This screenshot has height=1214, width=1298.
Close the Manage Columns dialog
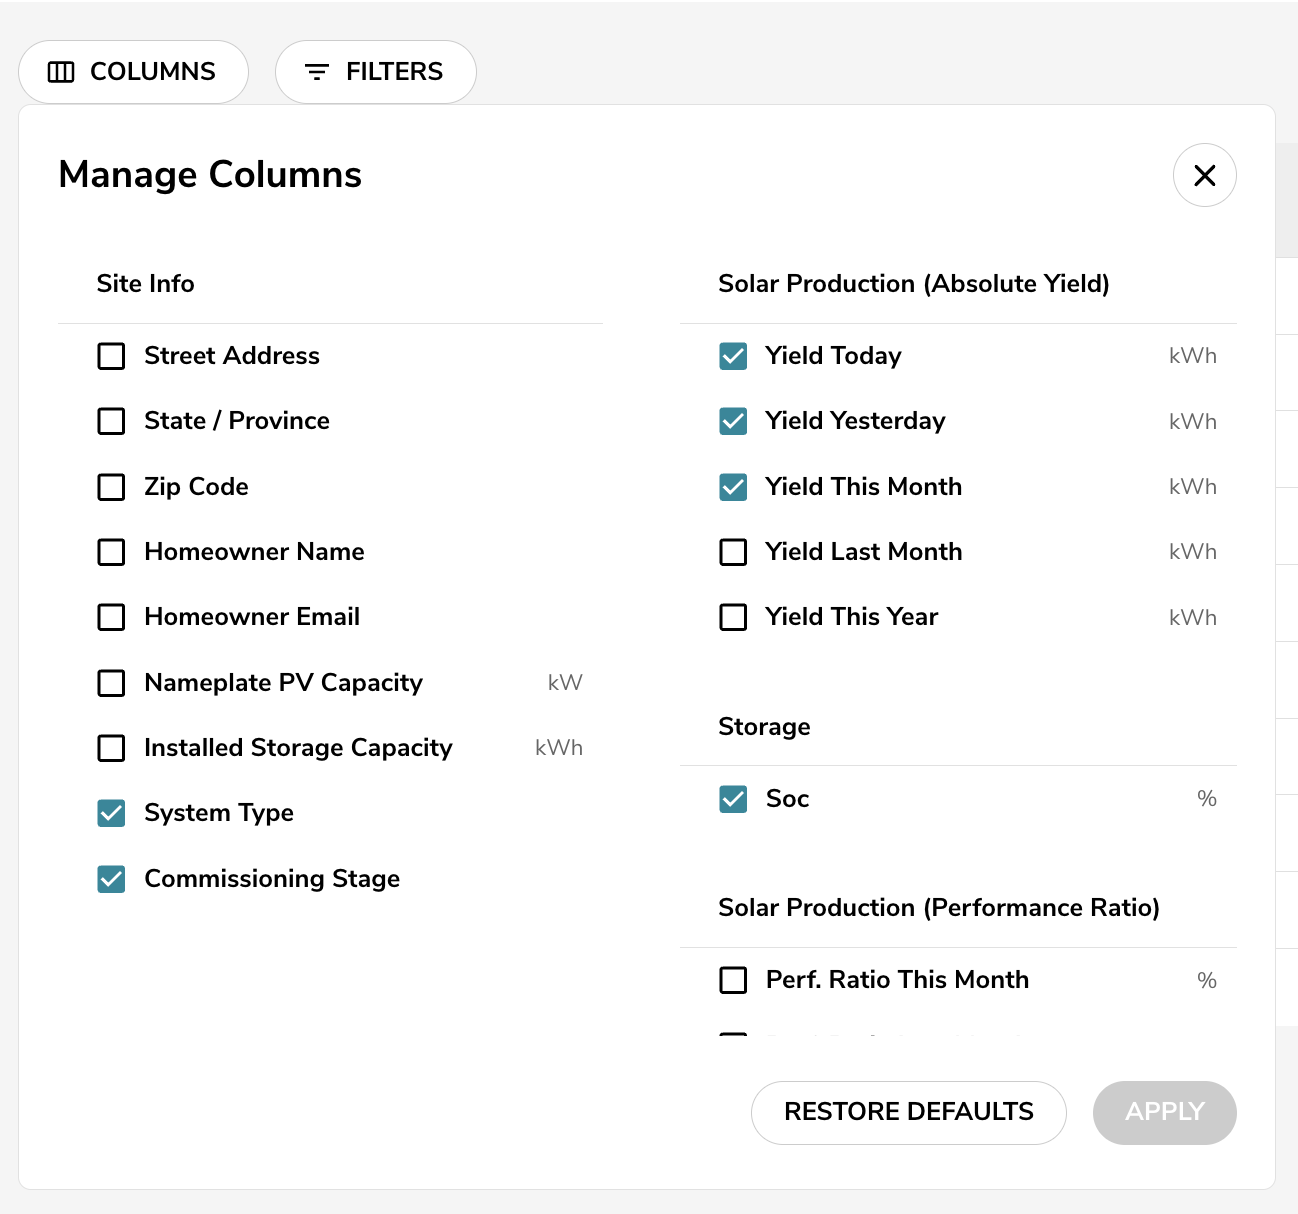point(1204,175)
